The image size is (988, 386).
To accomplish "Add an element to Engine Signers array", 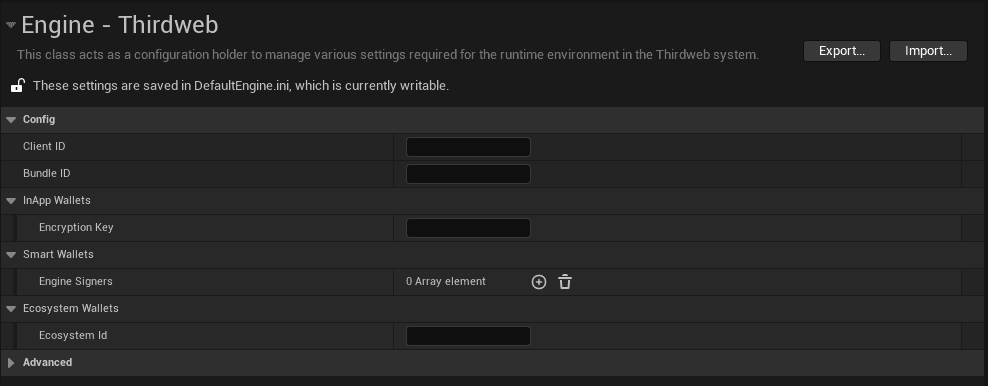I will pos(539,282).
